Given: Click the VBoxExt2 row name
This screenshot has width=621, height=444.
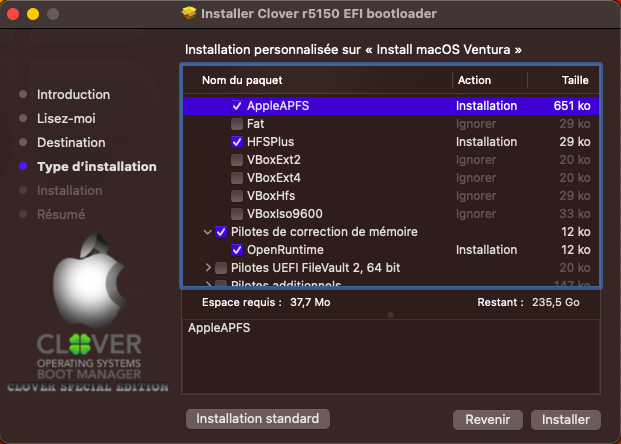Looking at the screenshot, I should coord(274,160).
